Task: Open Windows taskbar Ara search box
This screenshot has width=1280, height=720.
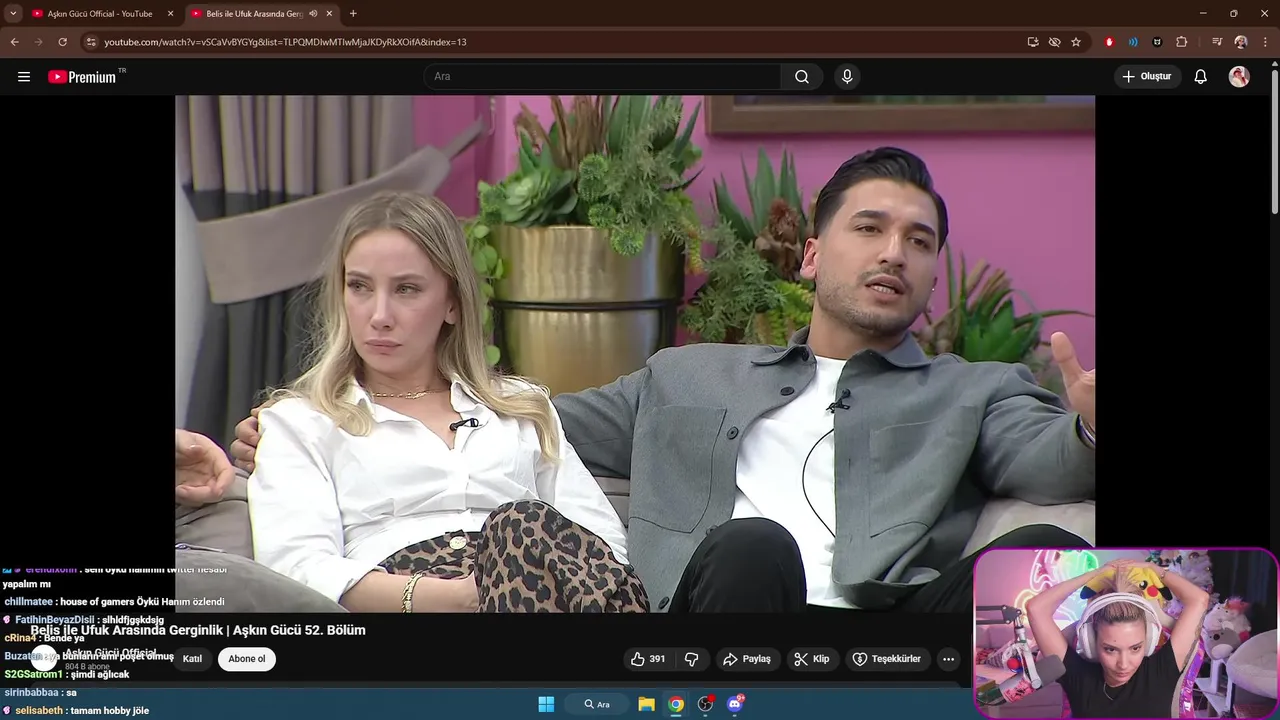Action: [597, 704]
